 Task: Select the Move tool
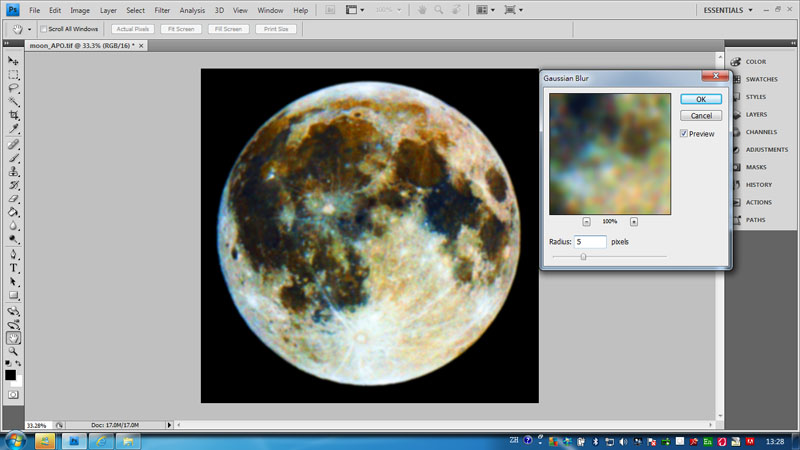pos(14,61)
